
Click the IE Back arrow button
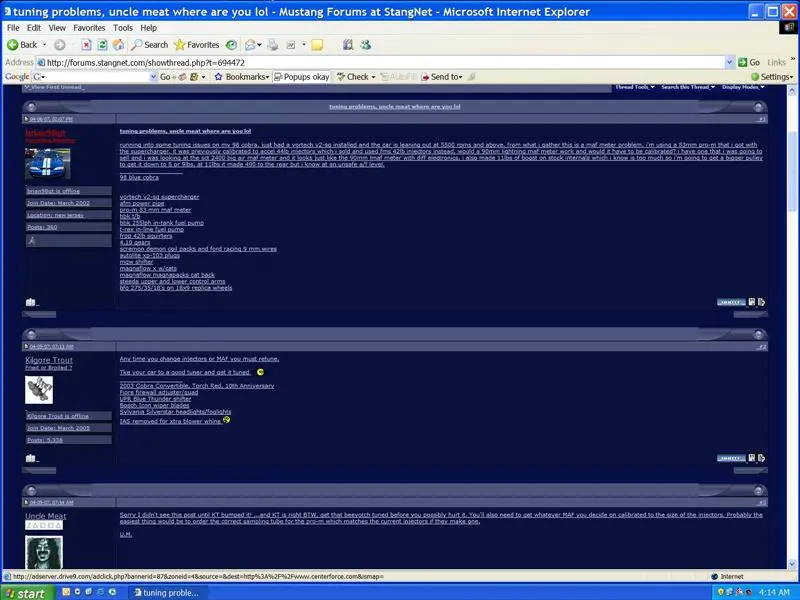point(22,45)
